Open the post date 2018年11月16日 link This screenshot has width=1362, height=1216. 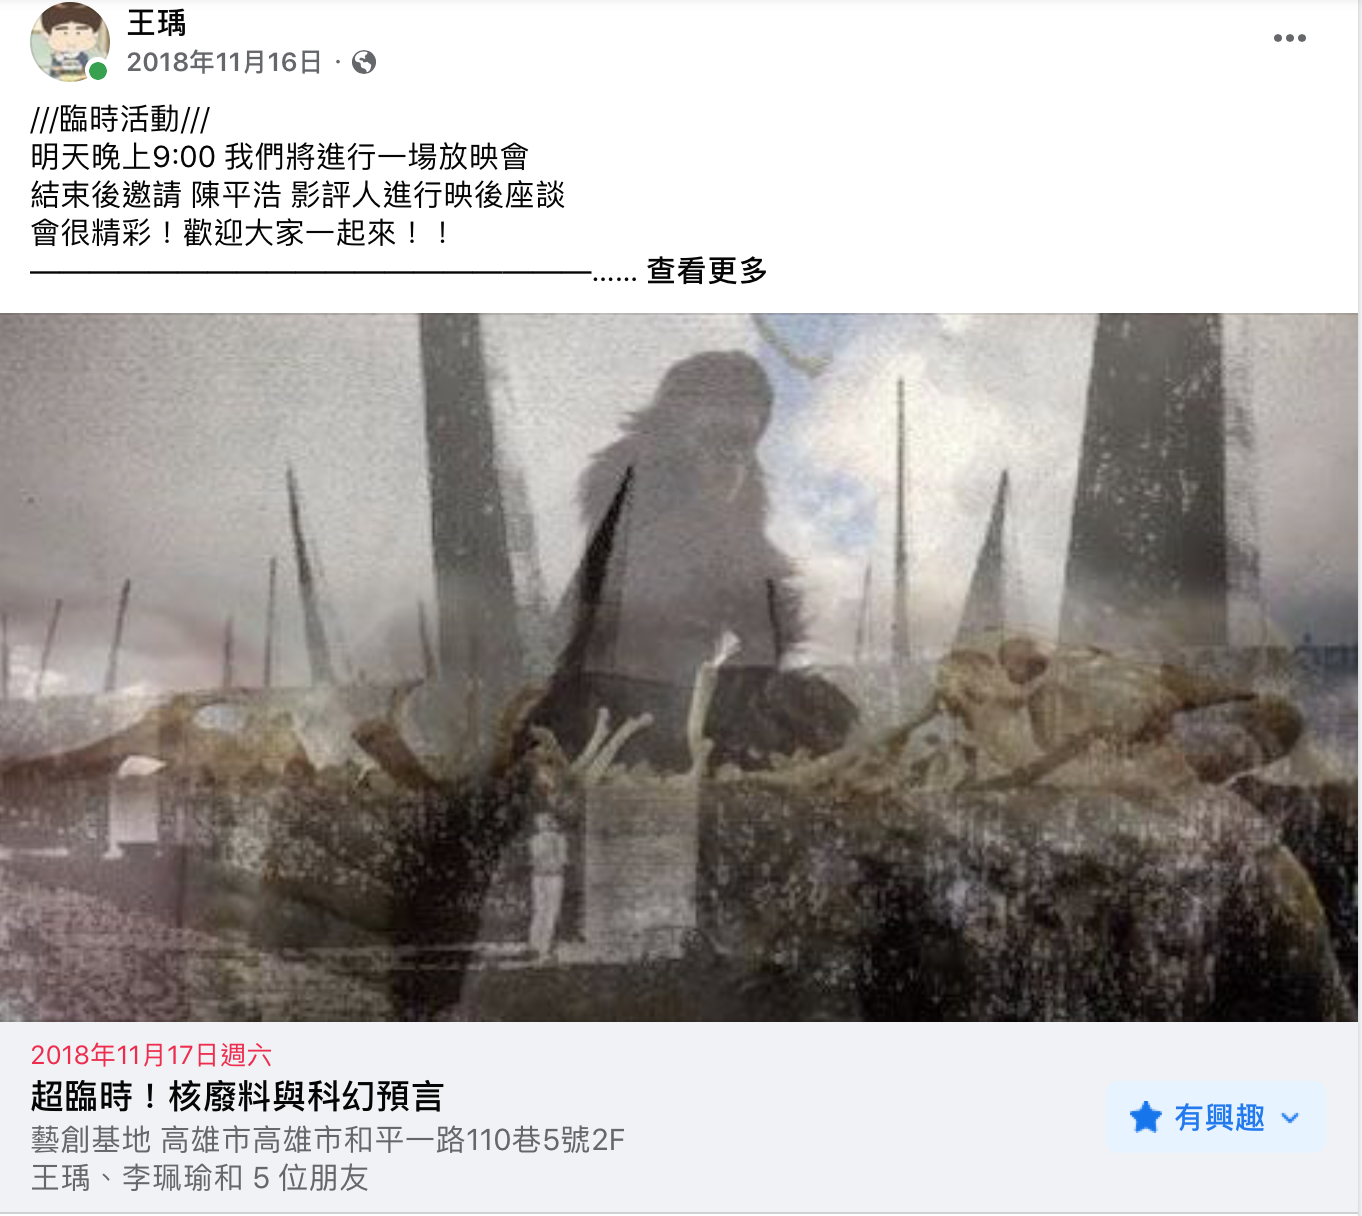coord(224,62)
